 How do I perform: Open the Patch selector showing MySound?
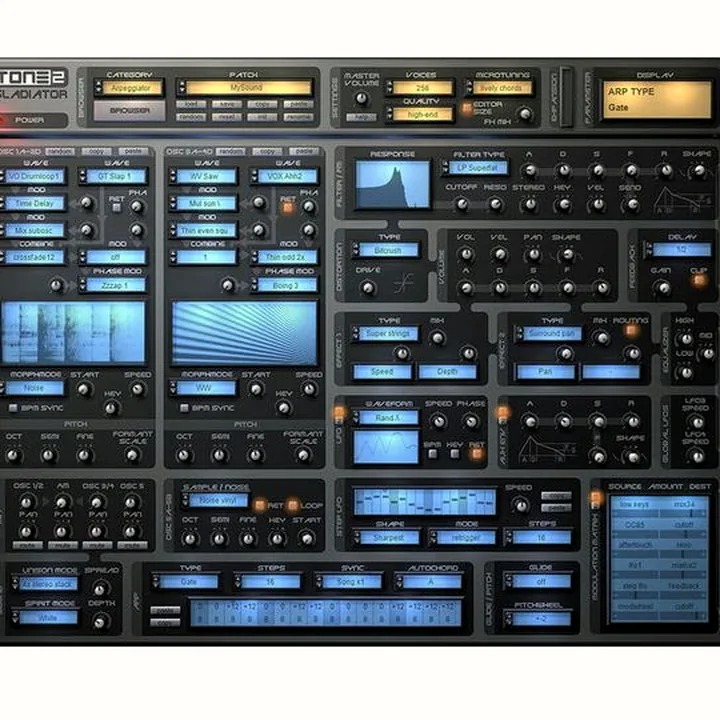246,87
